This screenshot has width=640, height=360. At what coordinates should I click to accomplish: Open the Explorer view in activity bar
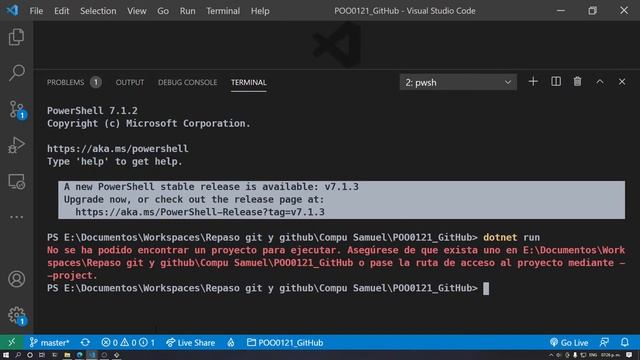tap(16, 37)
